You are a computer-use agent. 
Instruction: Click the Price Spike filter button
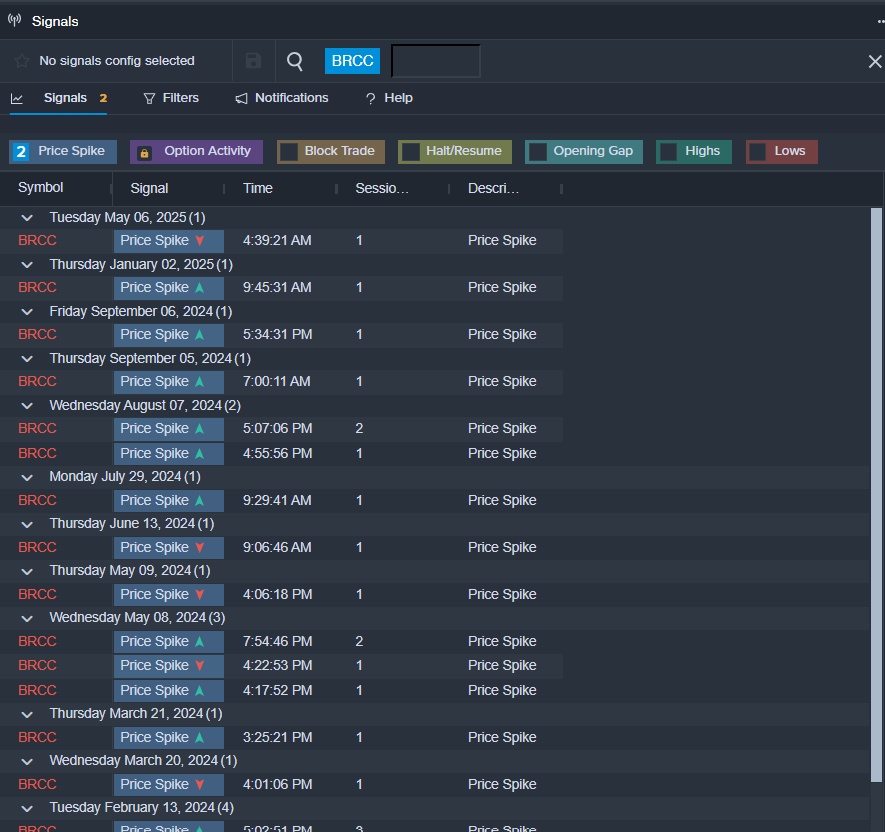click(x=64, y=152)
